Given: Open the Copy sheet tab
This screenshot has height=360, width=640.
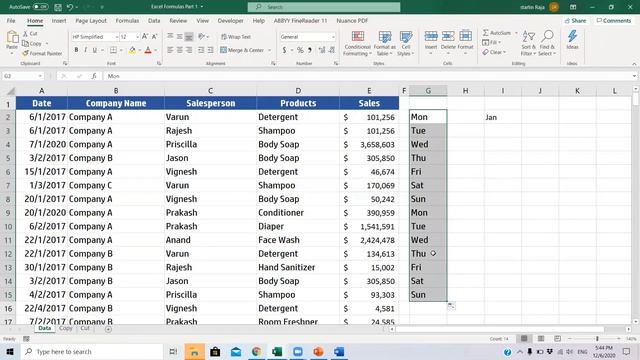Looking at the screenshot, I should pyautogui.click(x=65, y=328).
